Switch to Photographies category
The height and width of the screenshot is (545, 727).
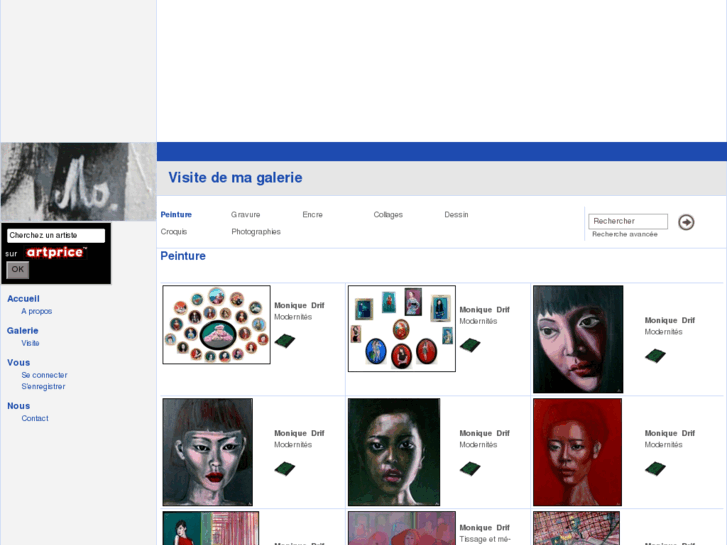(x=256, y=231)
